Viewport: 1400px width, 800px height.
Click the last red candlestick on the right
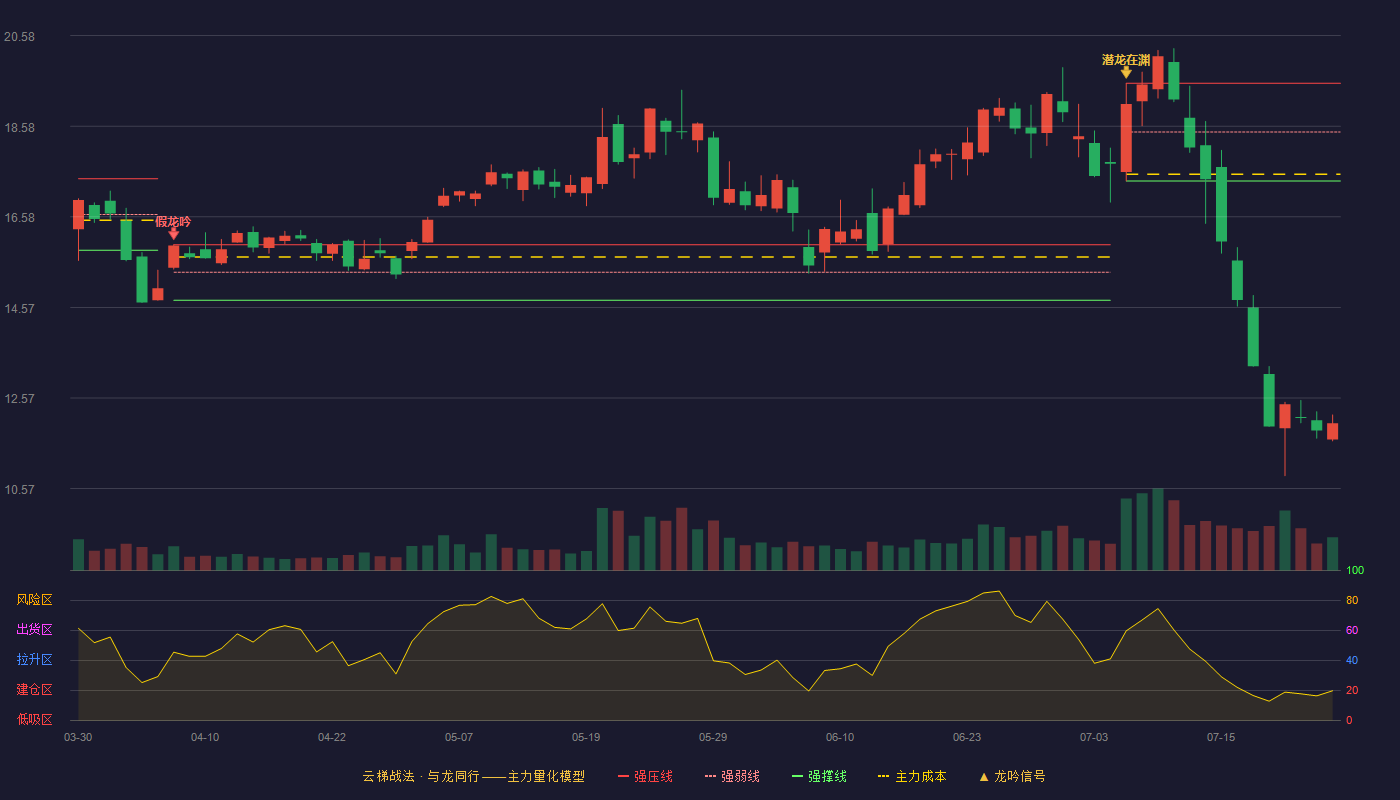1332,431
